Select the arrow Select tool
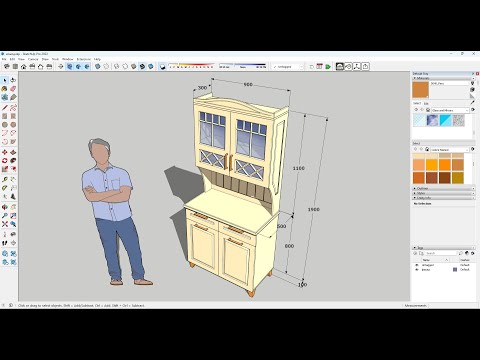Viewport: 480px width, 360px height. (x=5, y=80)
